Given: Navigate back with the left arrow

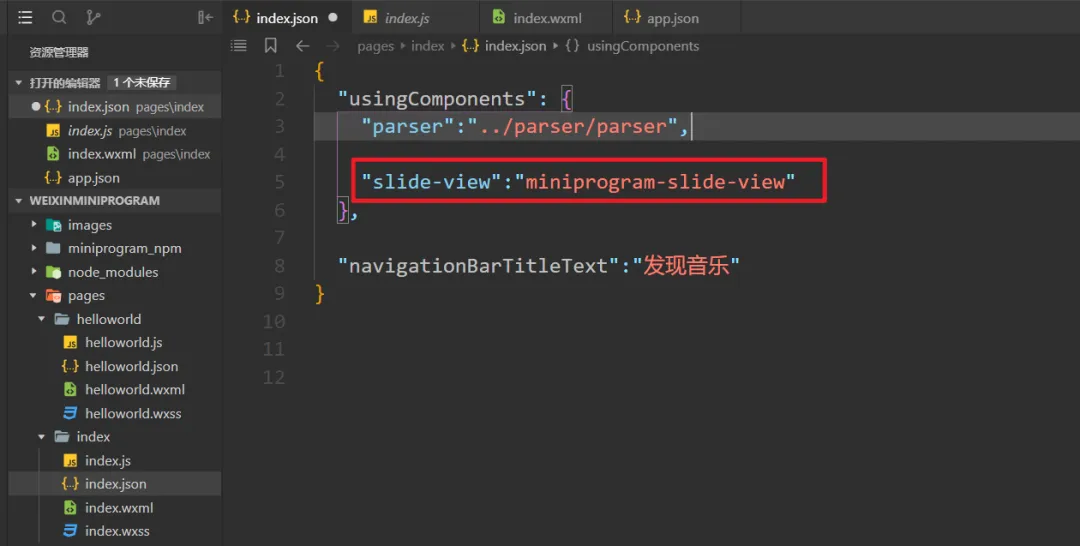Looking at the screenshot, I should [302, 46].
